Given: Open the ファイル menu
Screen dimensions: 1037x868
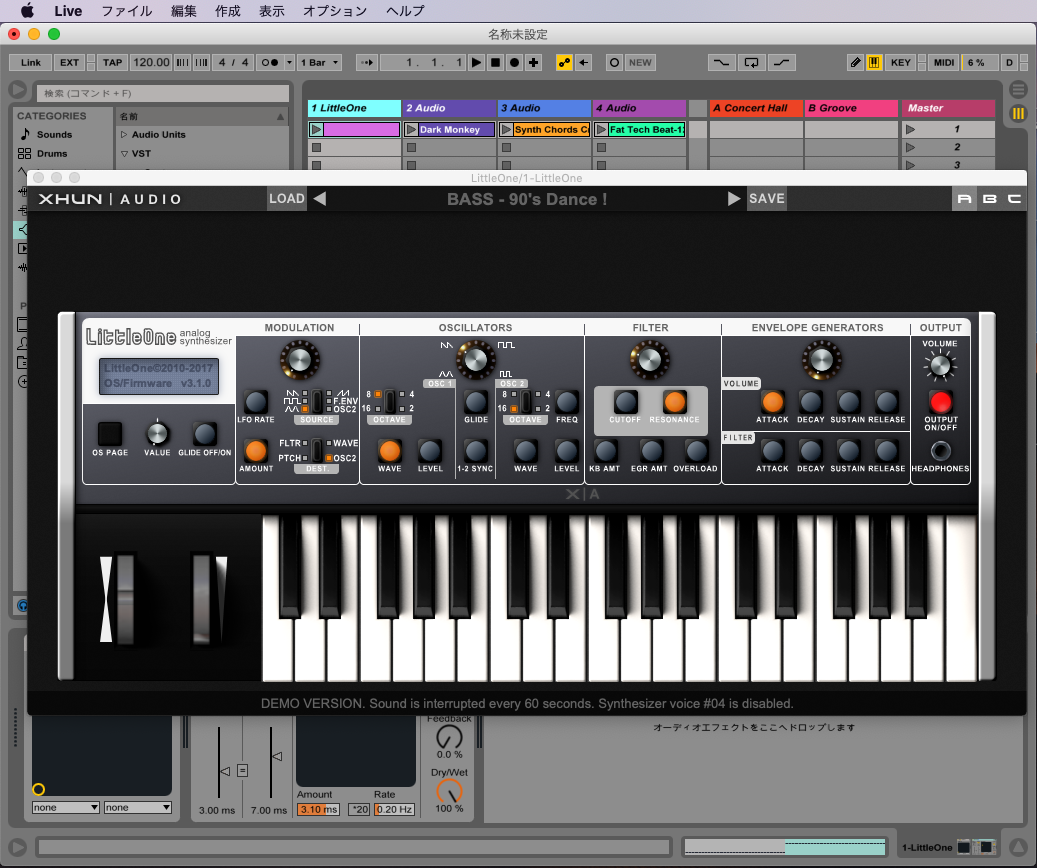Looking at the screenshot, I should coord(126,11).
